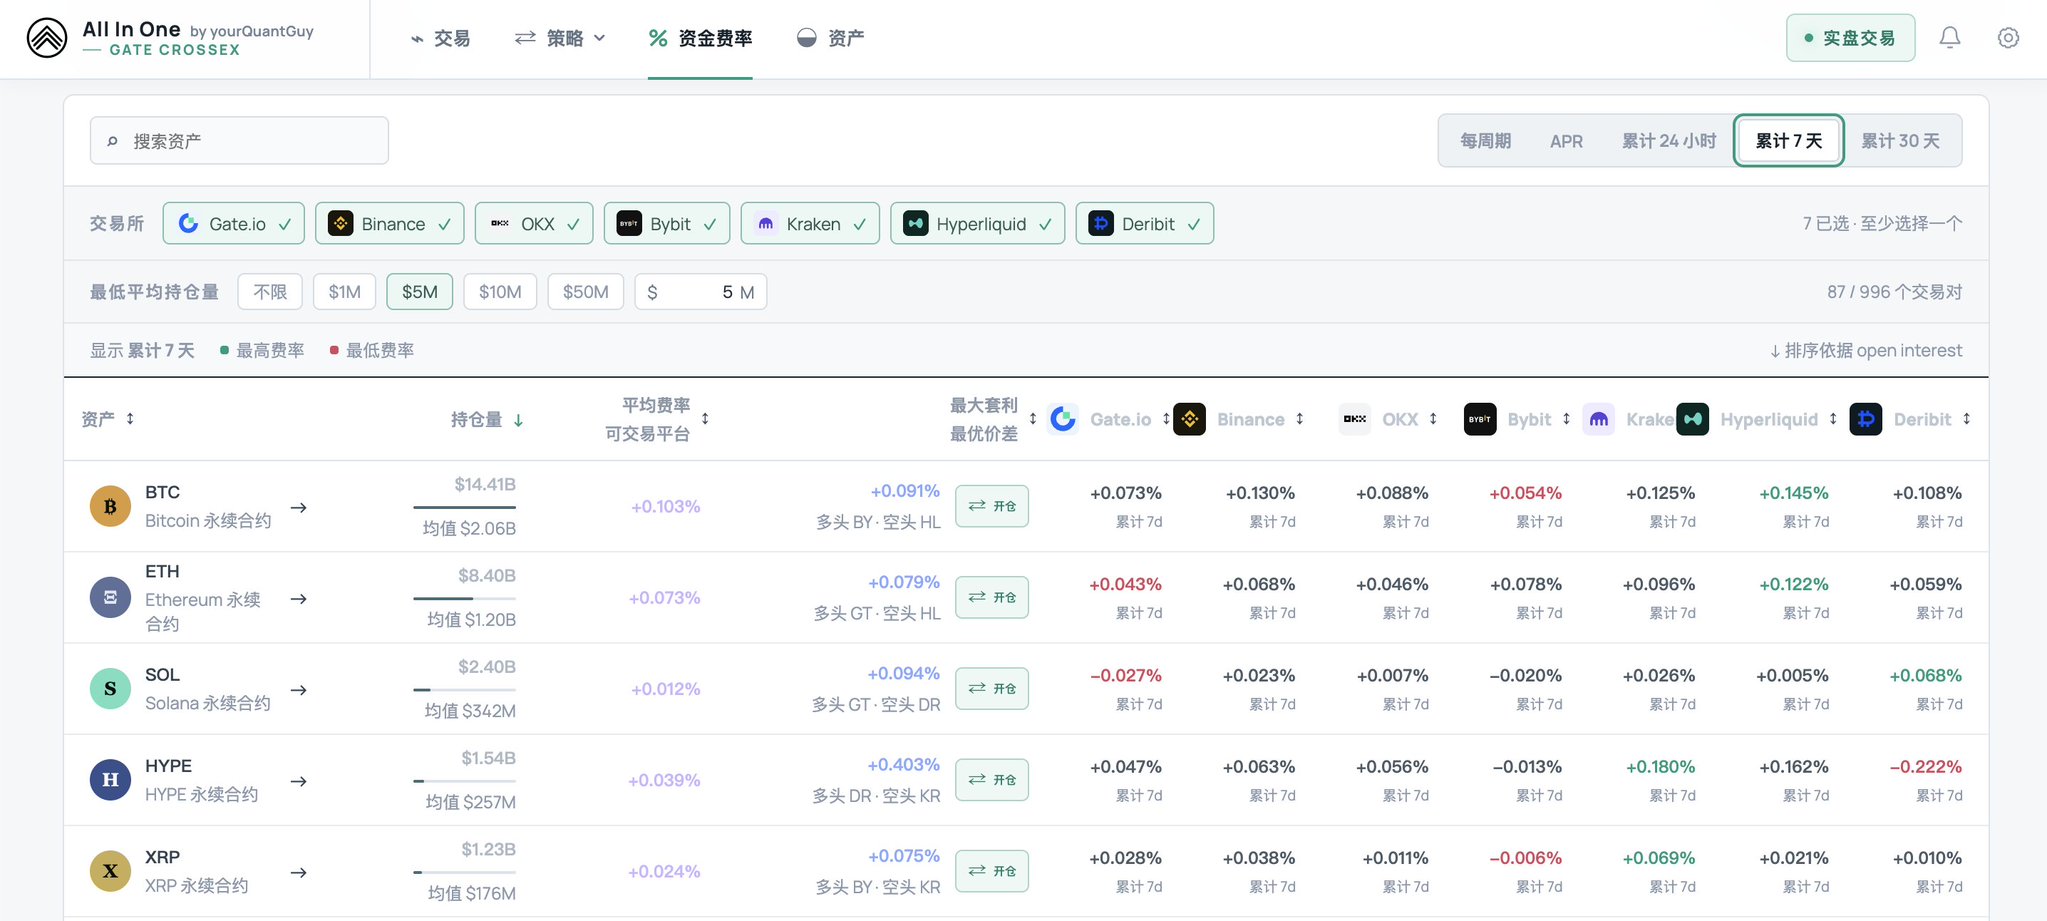Open SOL details arrow
The width and height of the screenshot is (2047, 921).
298,689
